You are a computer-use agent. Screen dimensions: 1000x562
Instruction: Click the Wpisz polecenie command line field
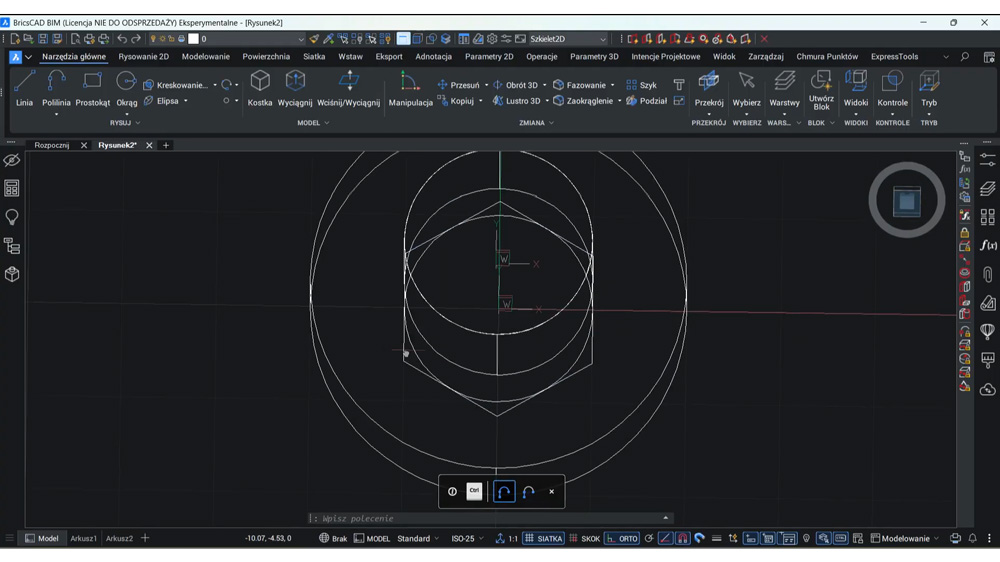point(490,518)
